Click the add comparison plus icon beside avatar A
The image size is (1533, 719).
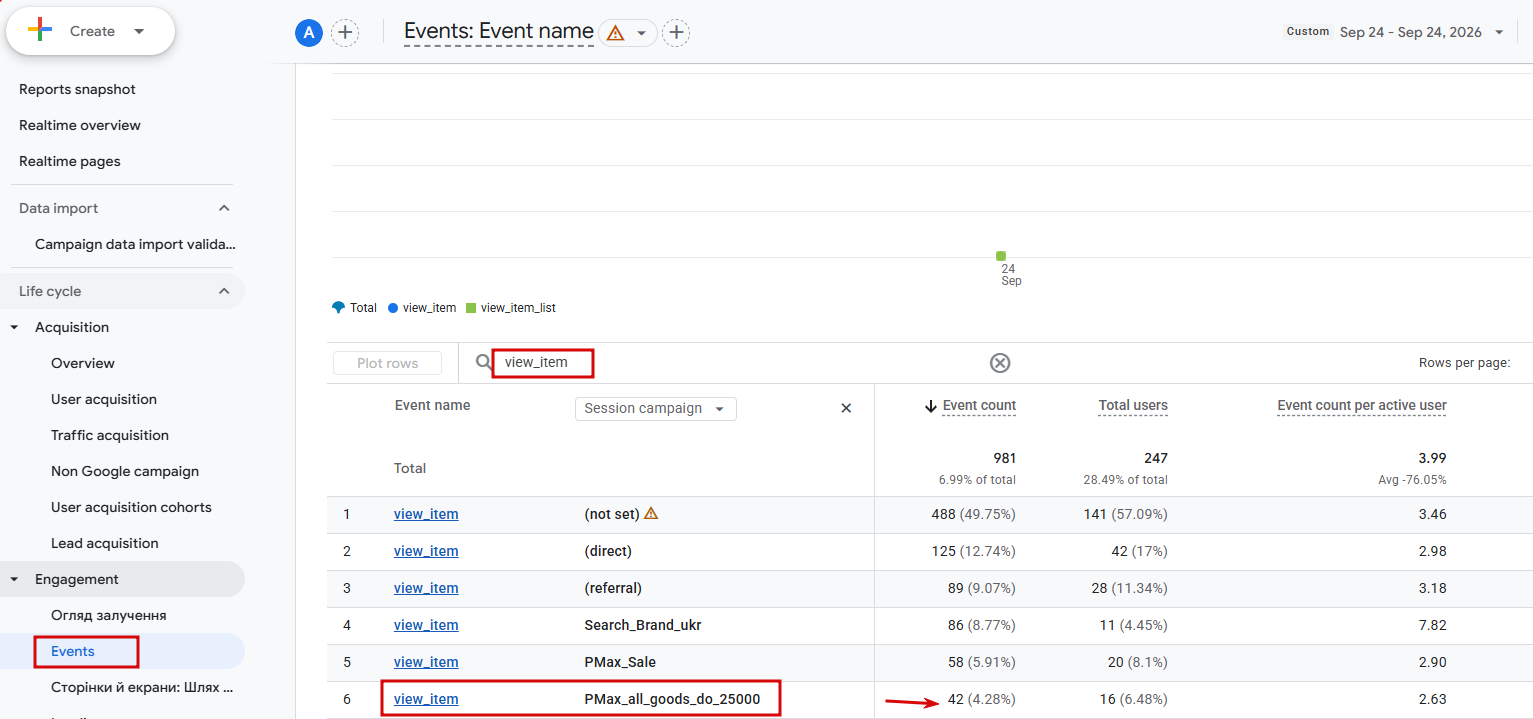point(345,33)
